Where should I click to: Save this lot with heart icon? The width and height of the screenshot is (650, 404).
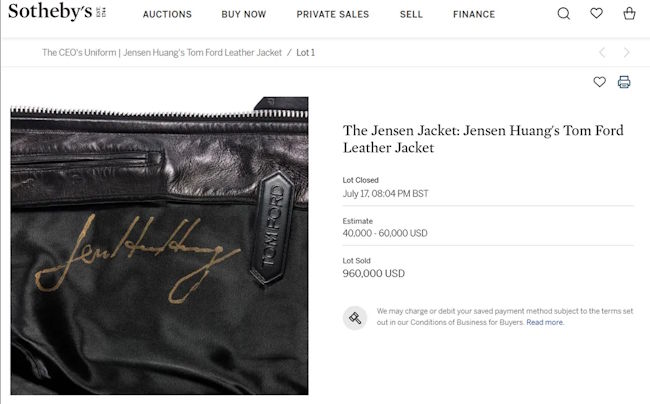599,82
